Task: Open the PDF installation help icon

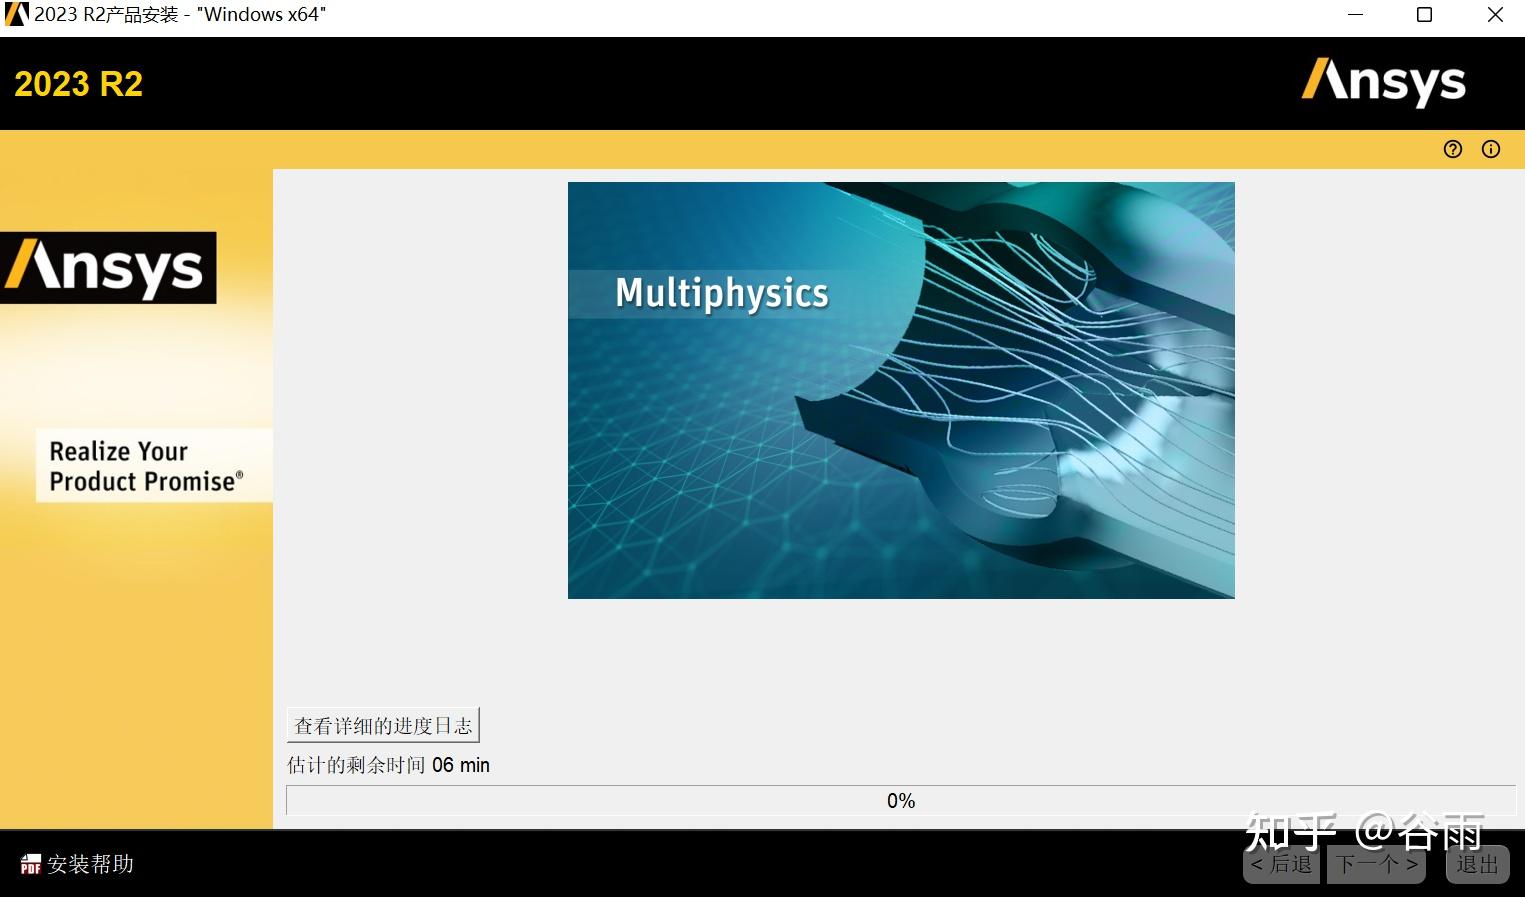Action: [30, 864]
